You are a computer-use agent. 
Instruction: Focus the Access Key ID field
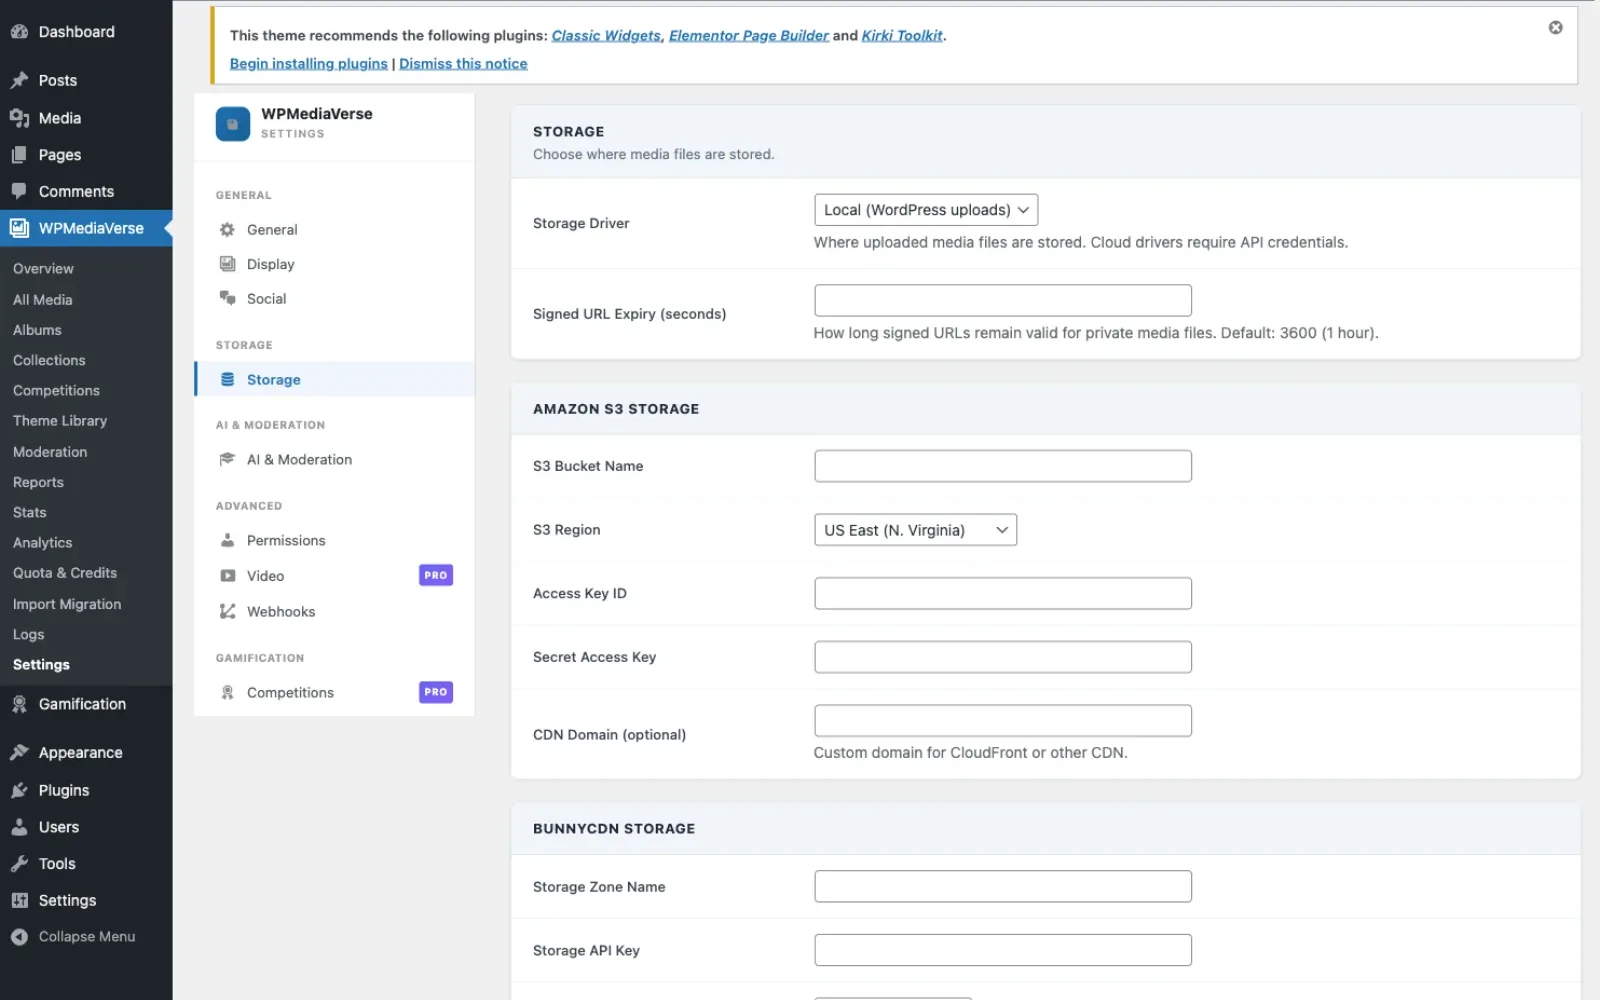click(1003, 593)
